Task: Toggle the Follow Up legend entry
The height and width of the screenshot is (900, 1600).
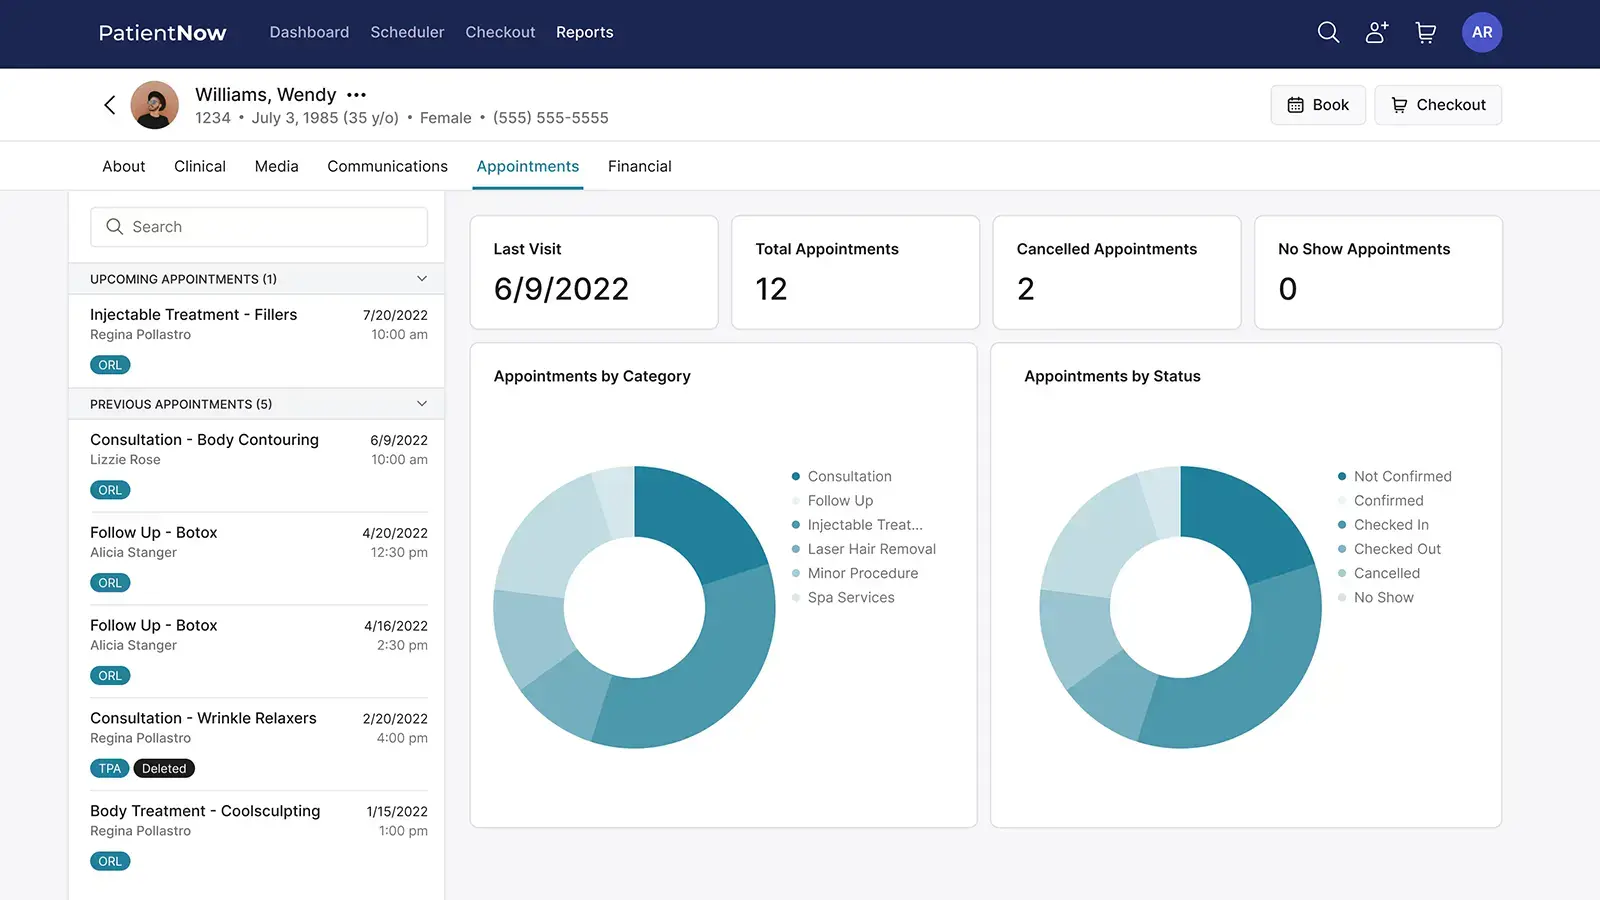Action: tap(832, 500)
